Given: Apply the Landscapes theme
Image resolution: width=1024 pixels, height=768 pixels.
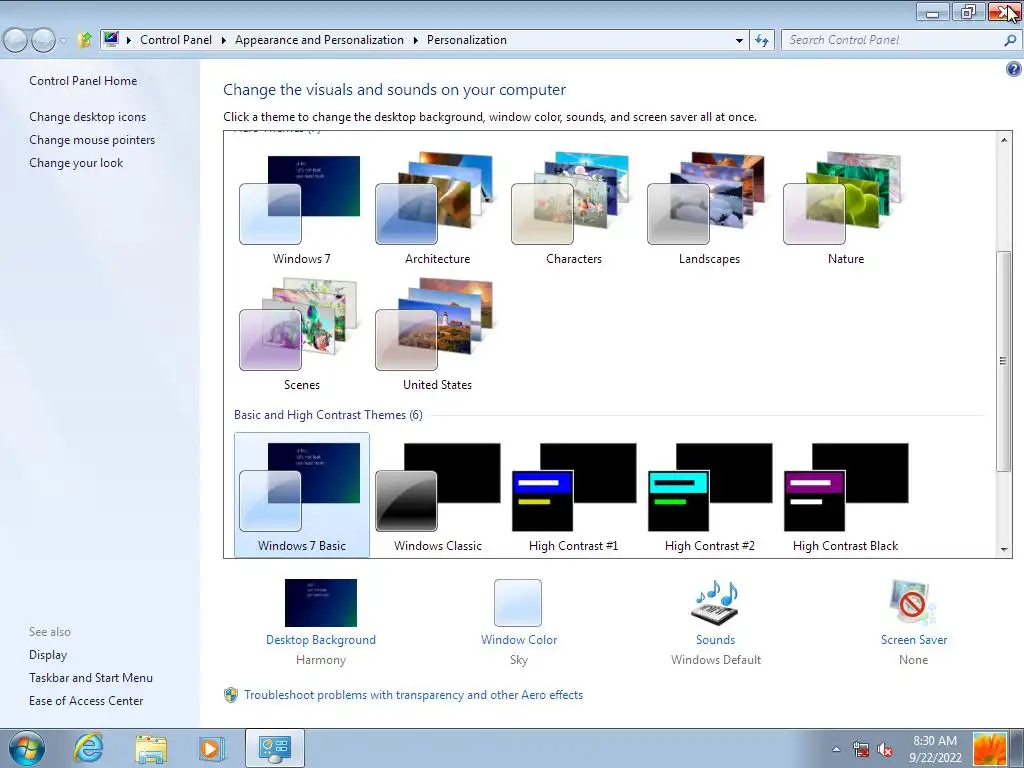Looking at the screenshot, I should click(x=709, y=208).
